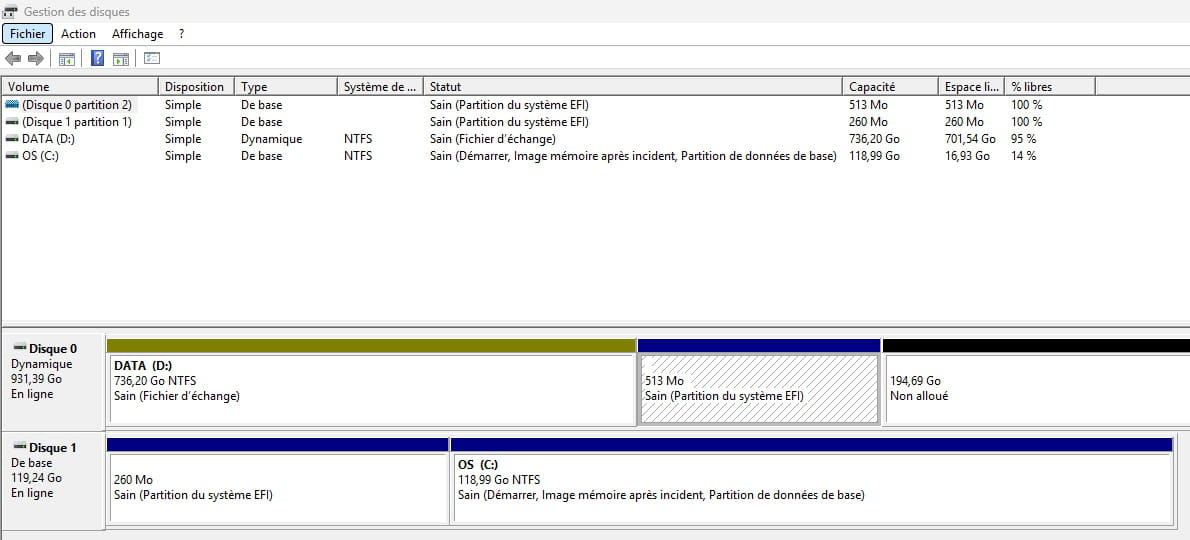Open the ? help menu
The width and height of the screenshot is (1190, 540).
coord(181,33)
